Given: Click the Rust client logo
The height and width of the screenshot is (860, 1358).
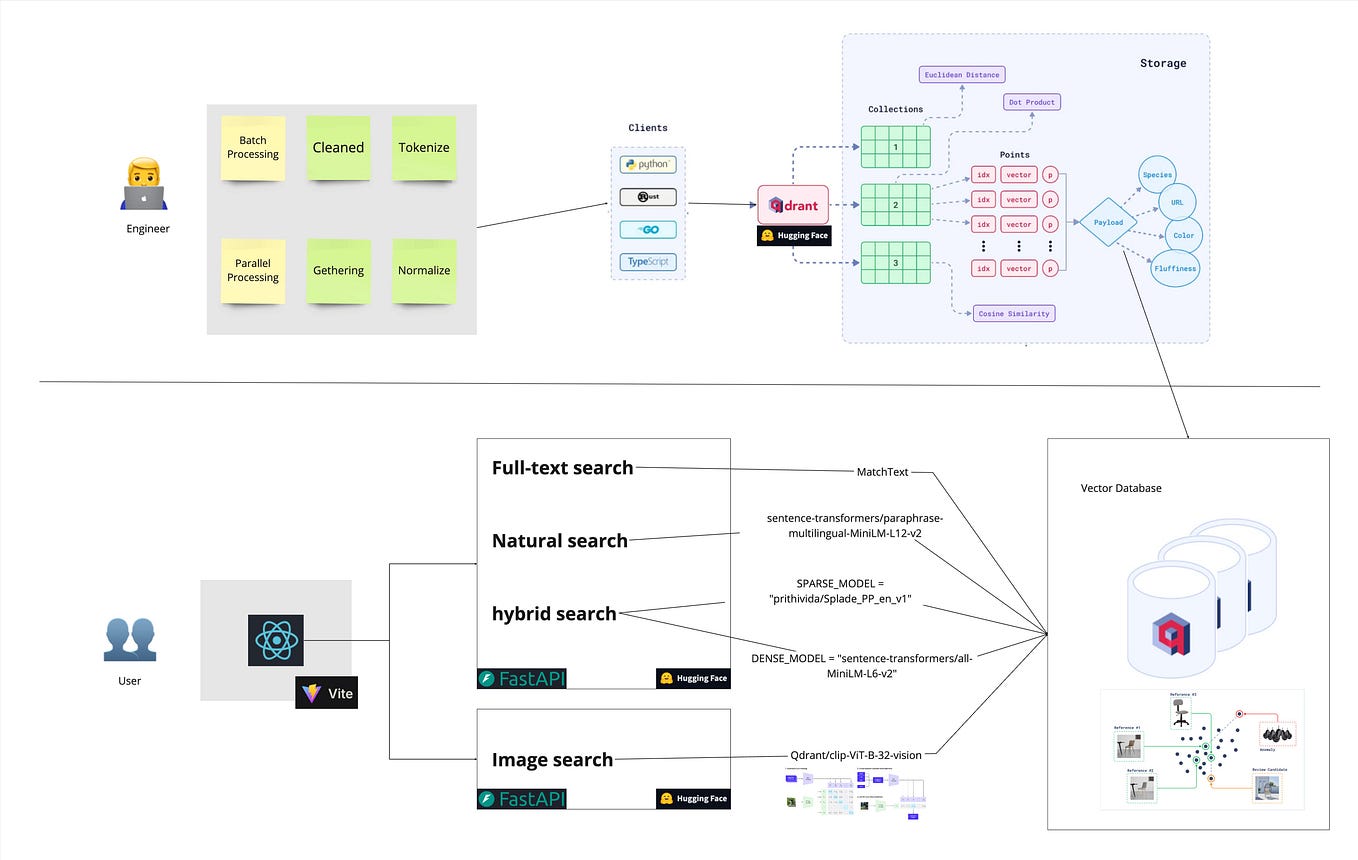Looking at the screenshot, I should coord(648,197).
